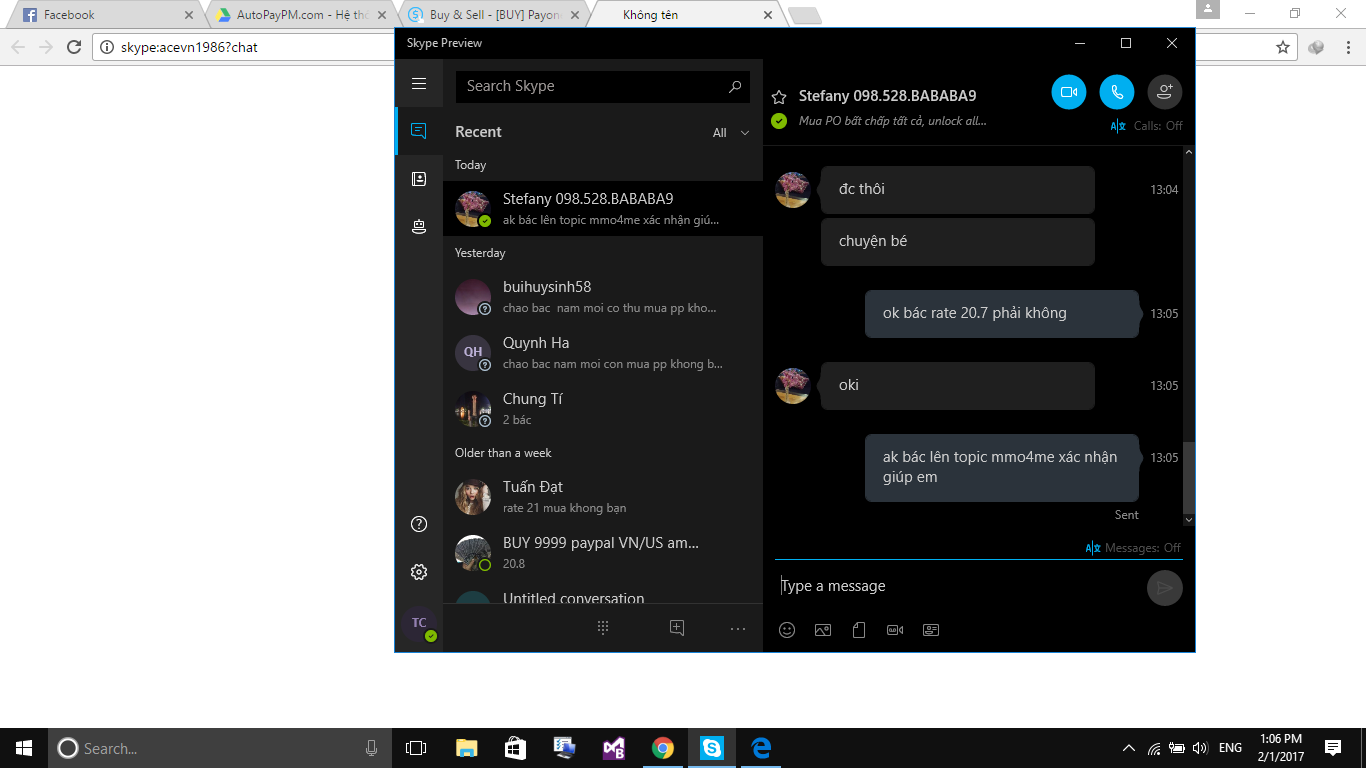Open the Recent conversations sidebar icon
Image resolution: width=1366 pixels, height=768 pixels.
point(419,131)
